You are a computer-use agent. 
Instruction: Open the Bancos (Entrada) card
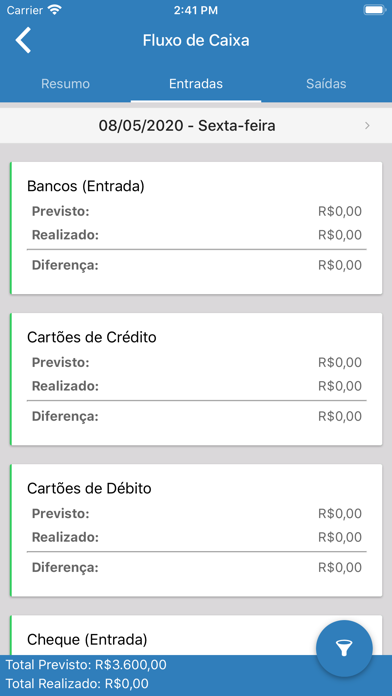coord(196,228)
